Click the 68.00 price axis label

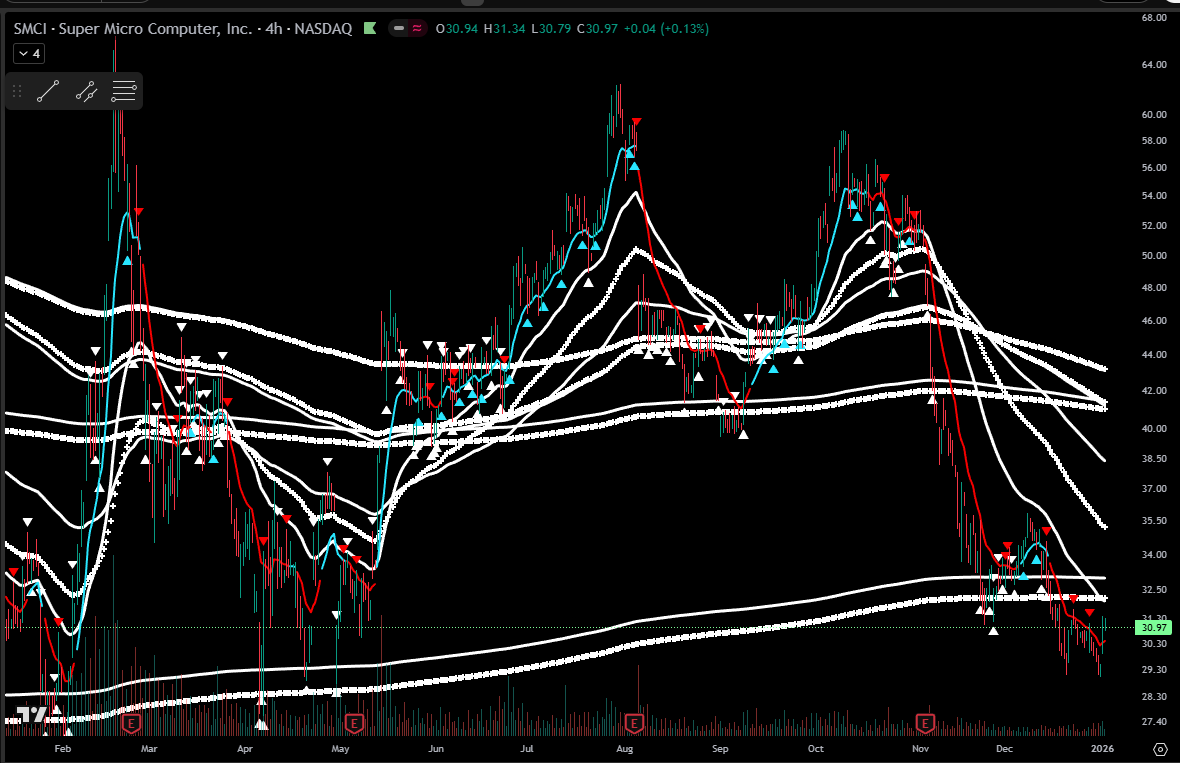coord(1154,17)
